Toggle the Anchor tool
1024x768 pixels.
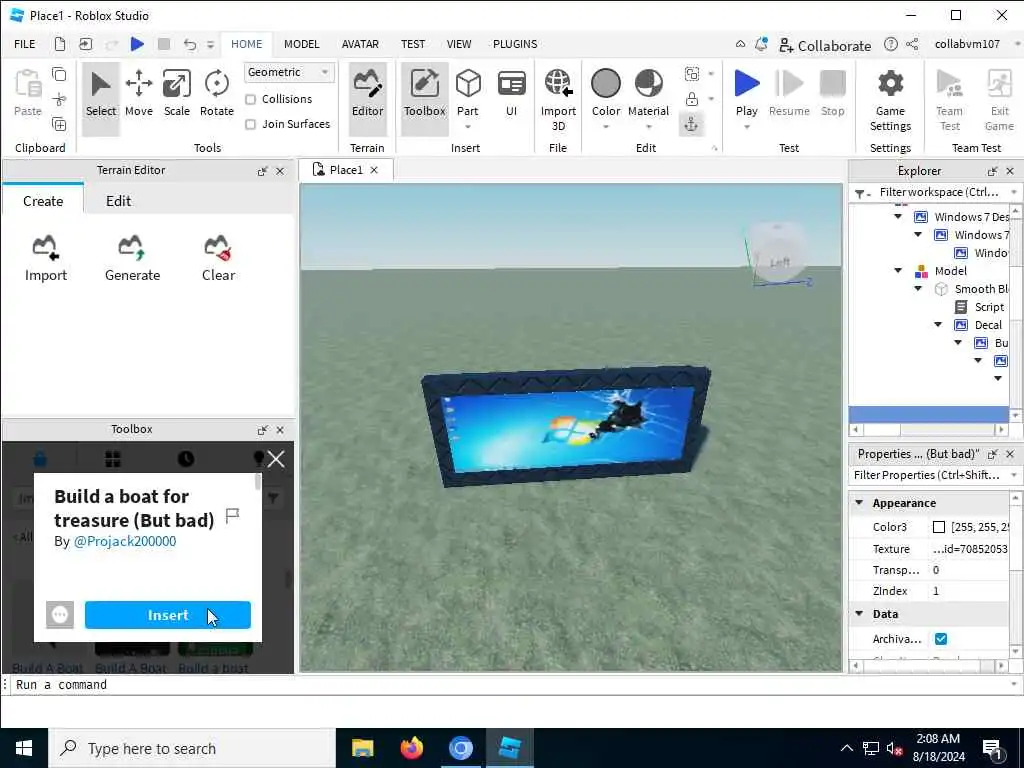692,124
